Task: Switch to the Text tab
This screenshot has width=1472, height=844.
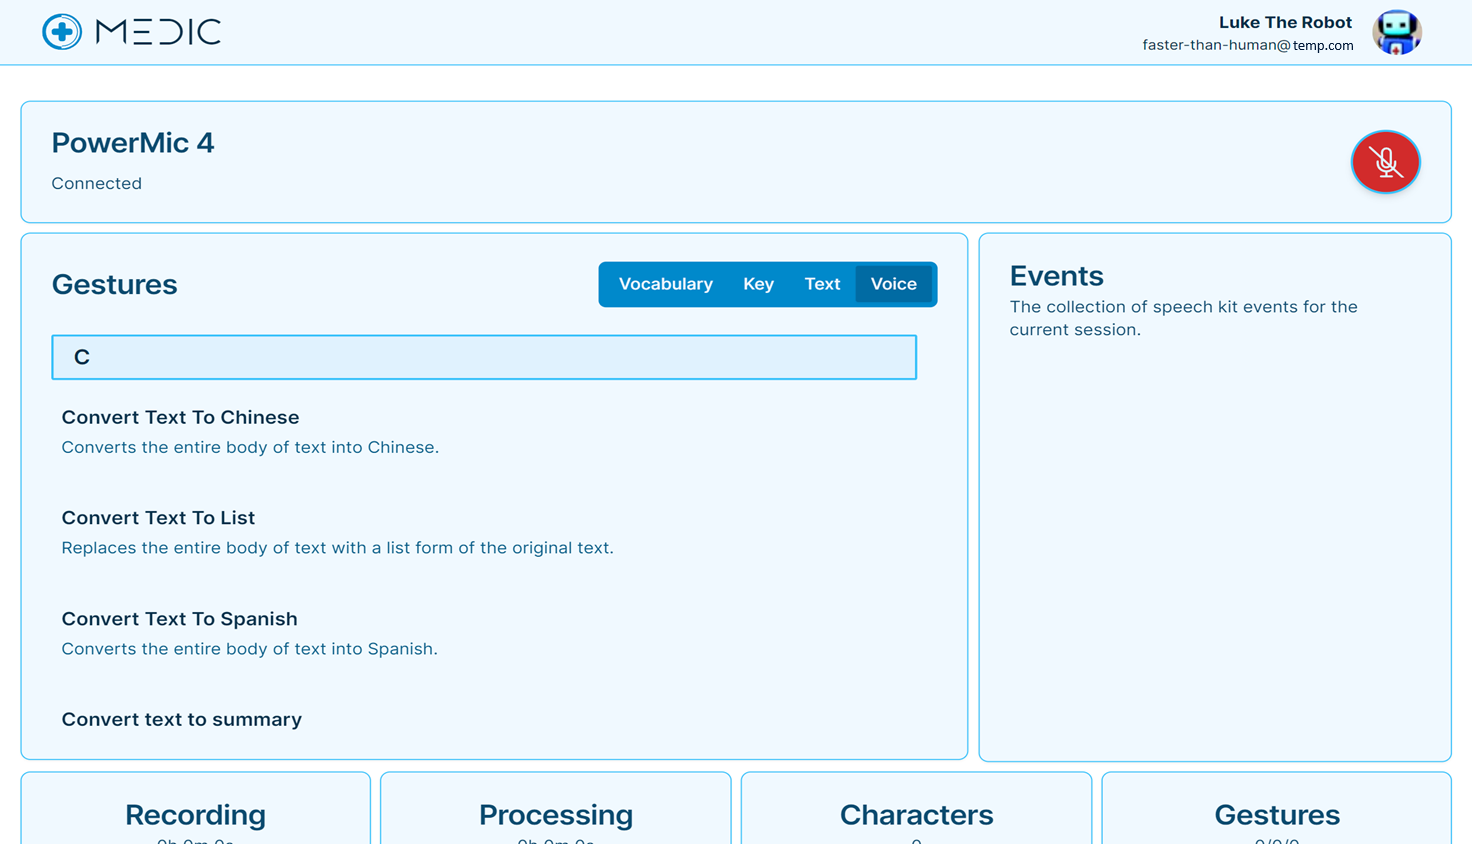Action: coord(822,284)
